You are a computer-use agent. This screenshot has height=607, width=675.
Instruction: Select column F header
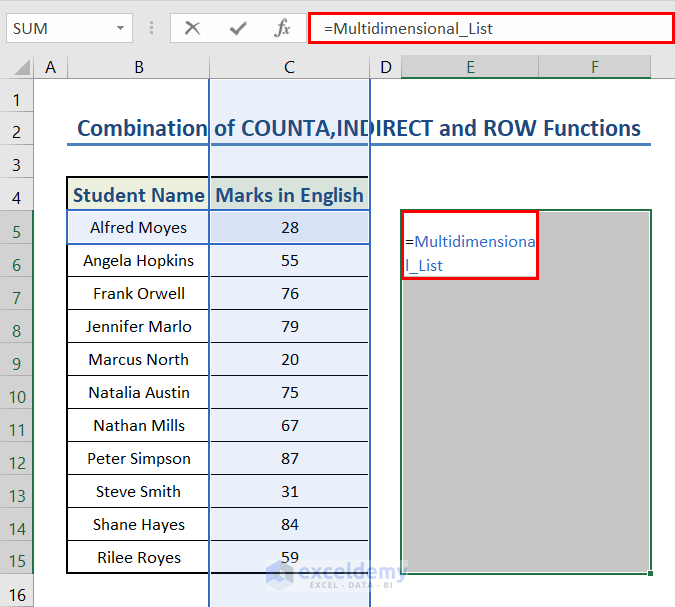[595, 67]
